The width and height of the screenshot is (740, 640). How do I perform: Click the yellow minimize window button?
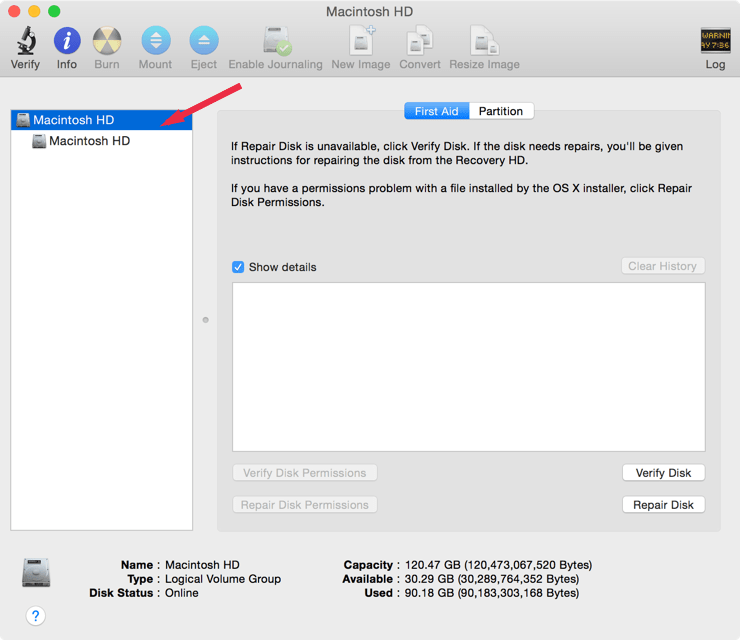(x=34, y=11)
